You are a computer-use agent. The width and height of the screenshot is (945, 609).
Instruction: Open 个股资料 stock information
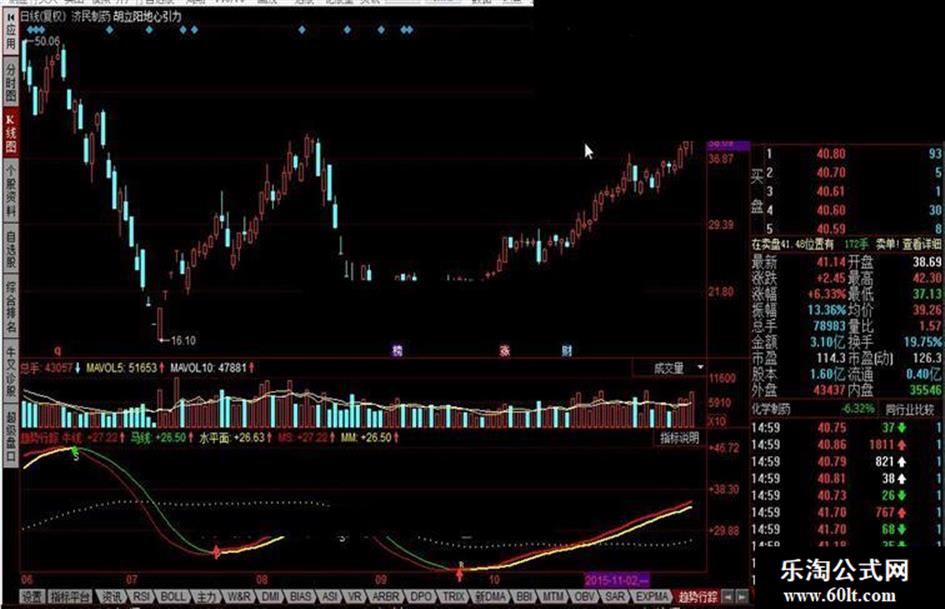click(11, 190)
